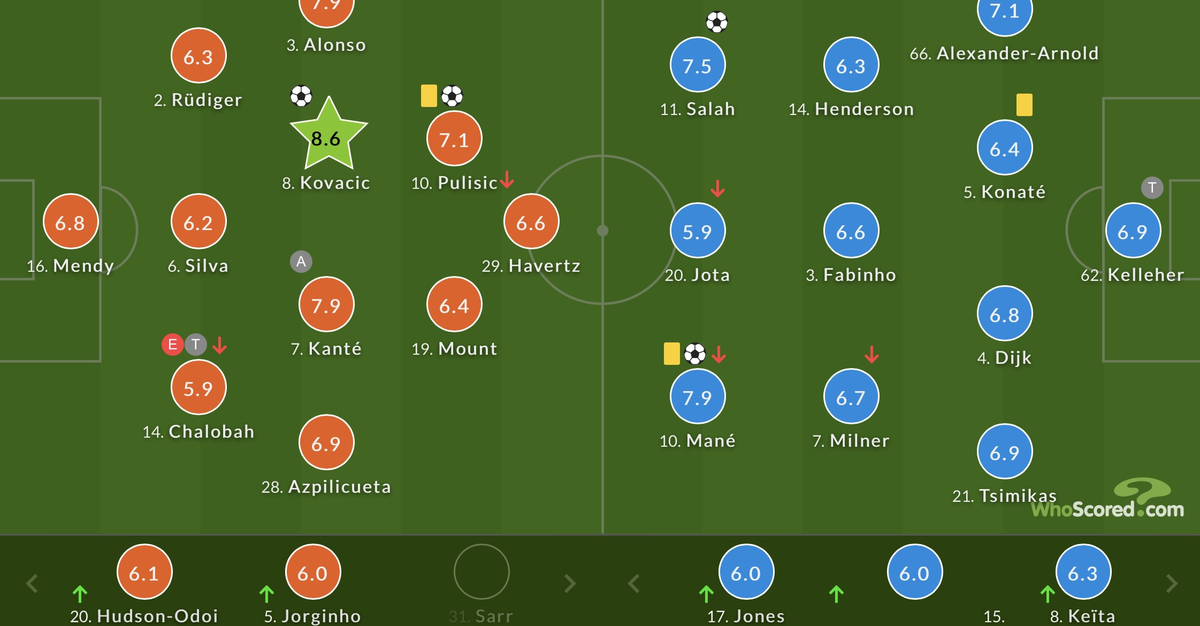Click the red E badge above Chalobah
Viewport: 1200px width, 626px height.
[173, 345]
